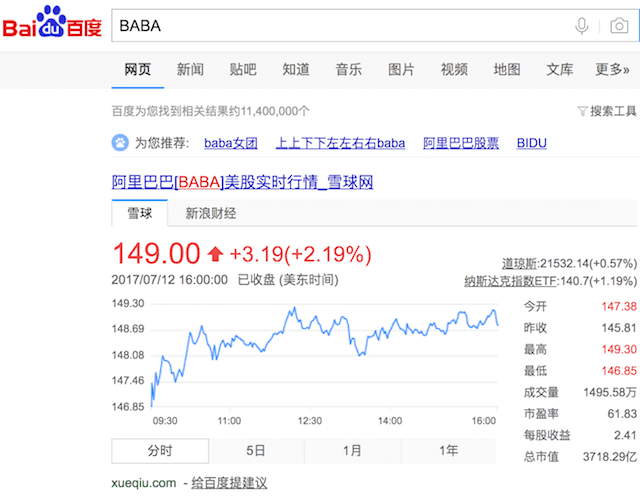Click the Baidu paw recommendation icon
Image resolution: width=640 pixels, height=496 pixels.
click(x=120, y=143)
